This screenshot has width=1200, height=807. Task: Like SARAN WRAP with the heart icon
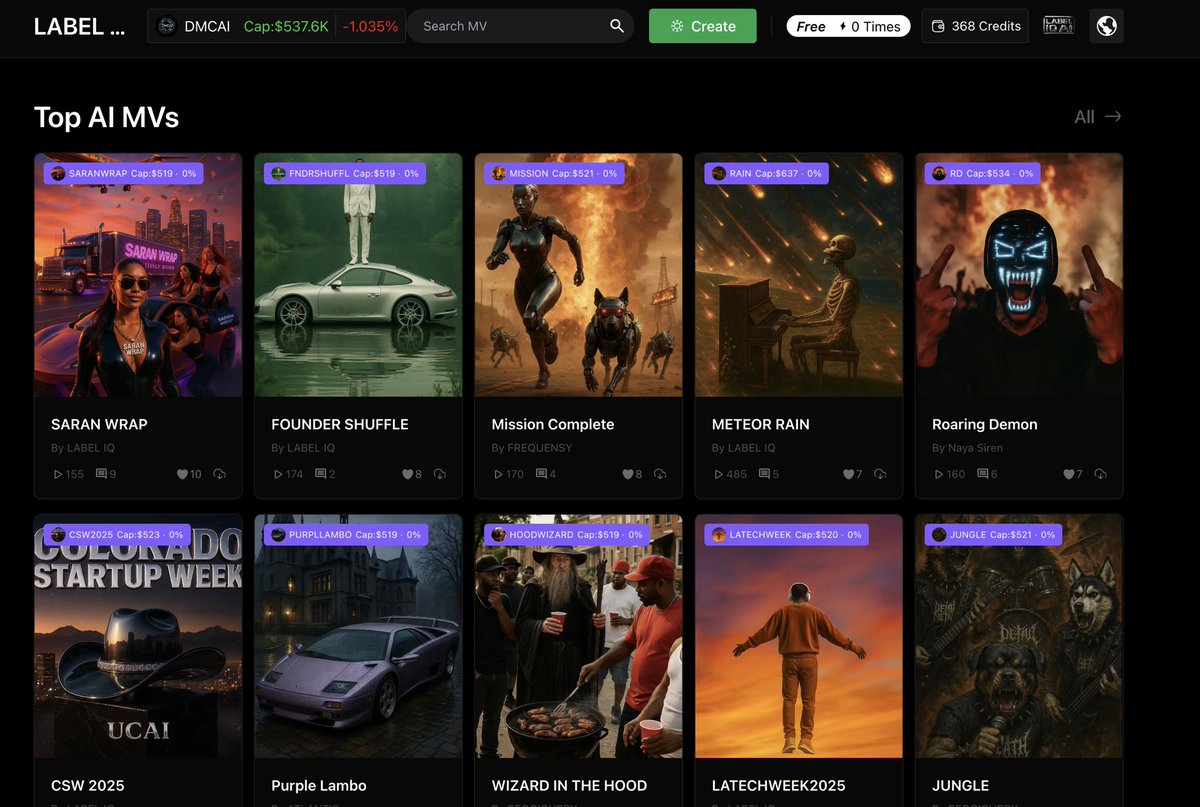coord(182,474)
